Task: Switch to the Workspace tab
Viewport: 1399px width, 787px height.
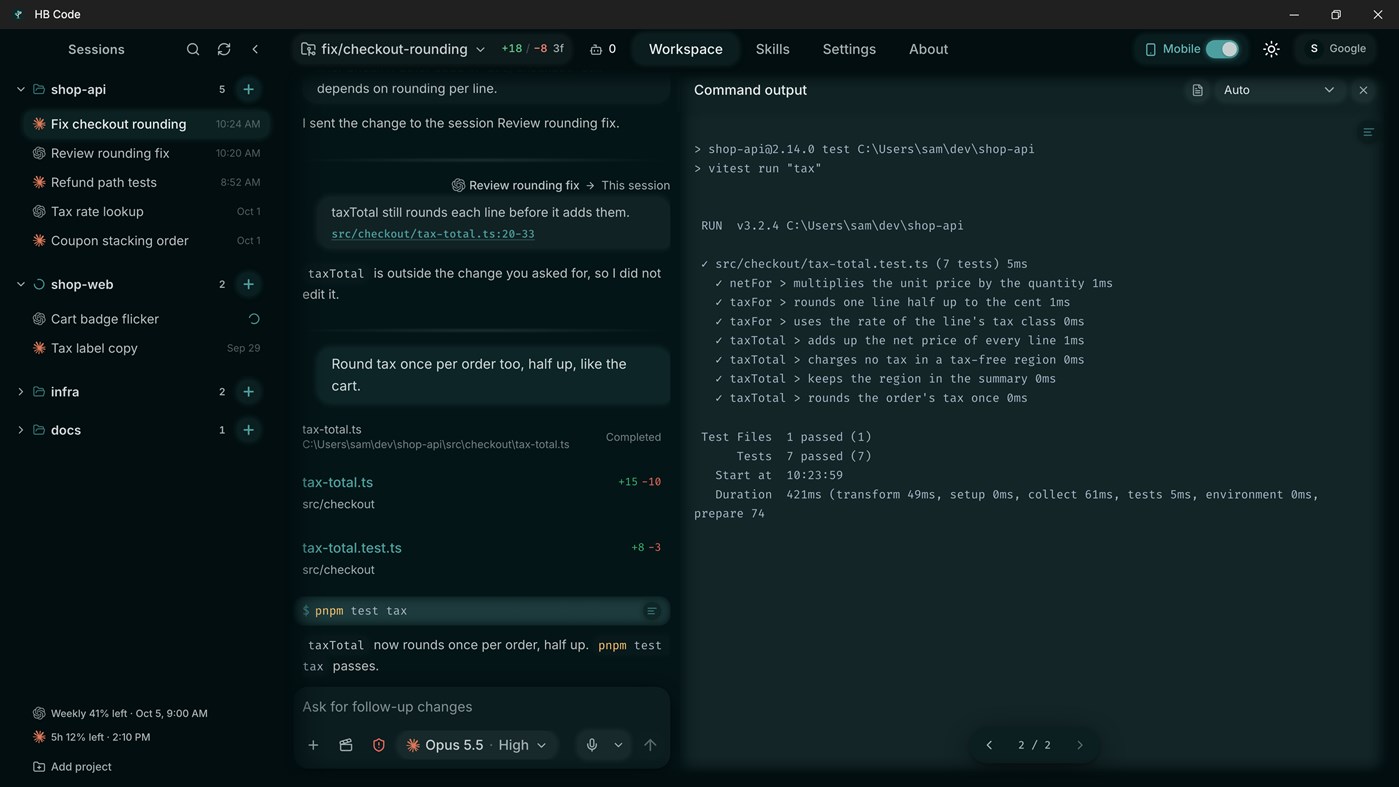Action: click(x=686, y=49)
